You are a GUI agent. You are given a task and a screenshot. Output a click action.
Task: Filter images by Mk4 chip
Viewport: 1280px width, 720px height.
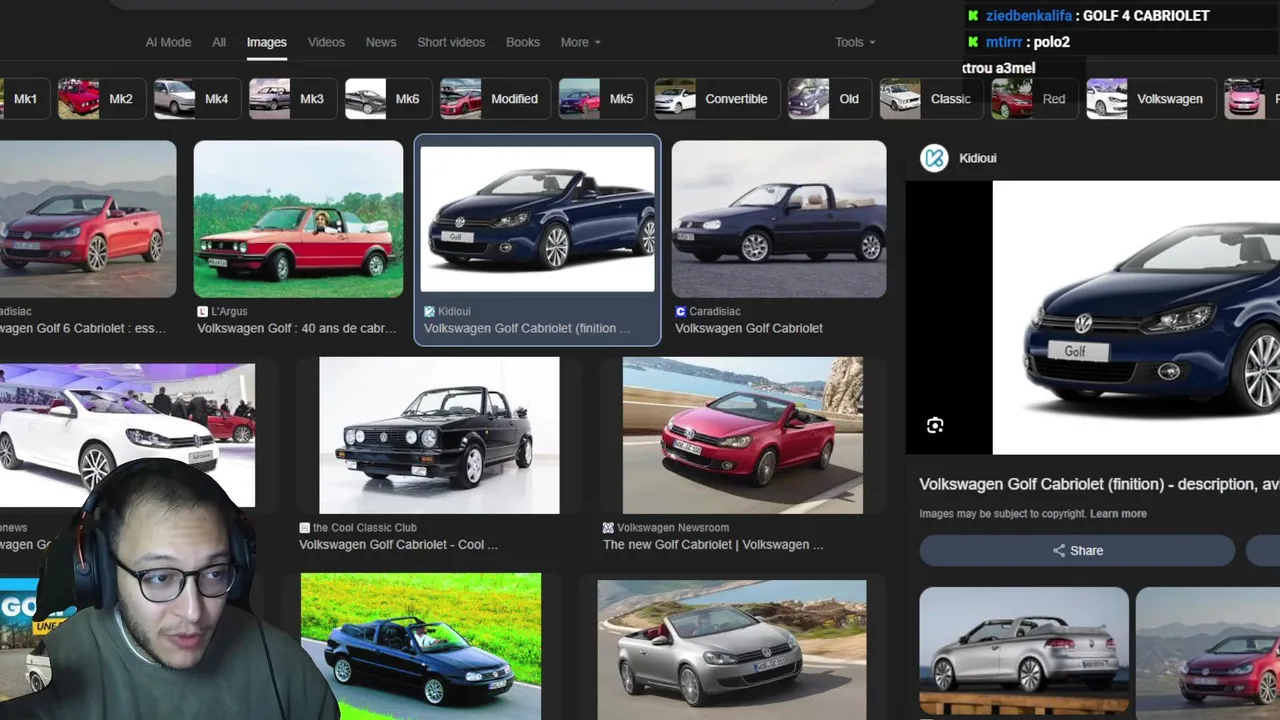coord(197,99)
